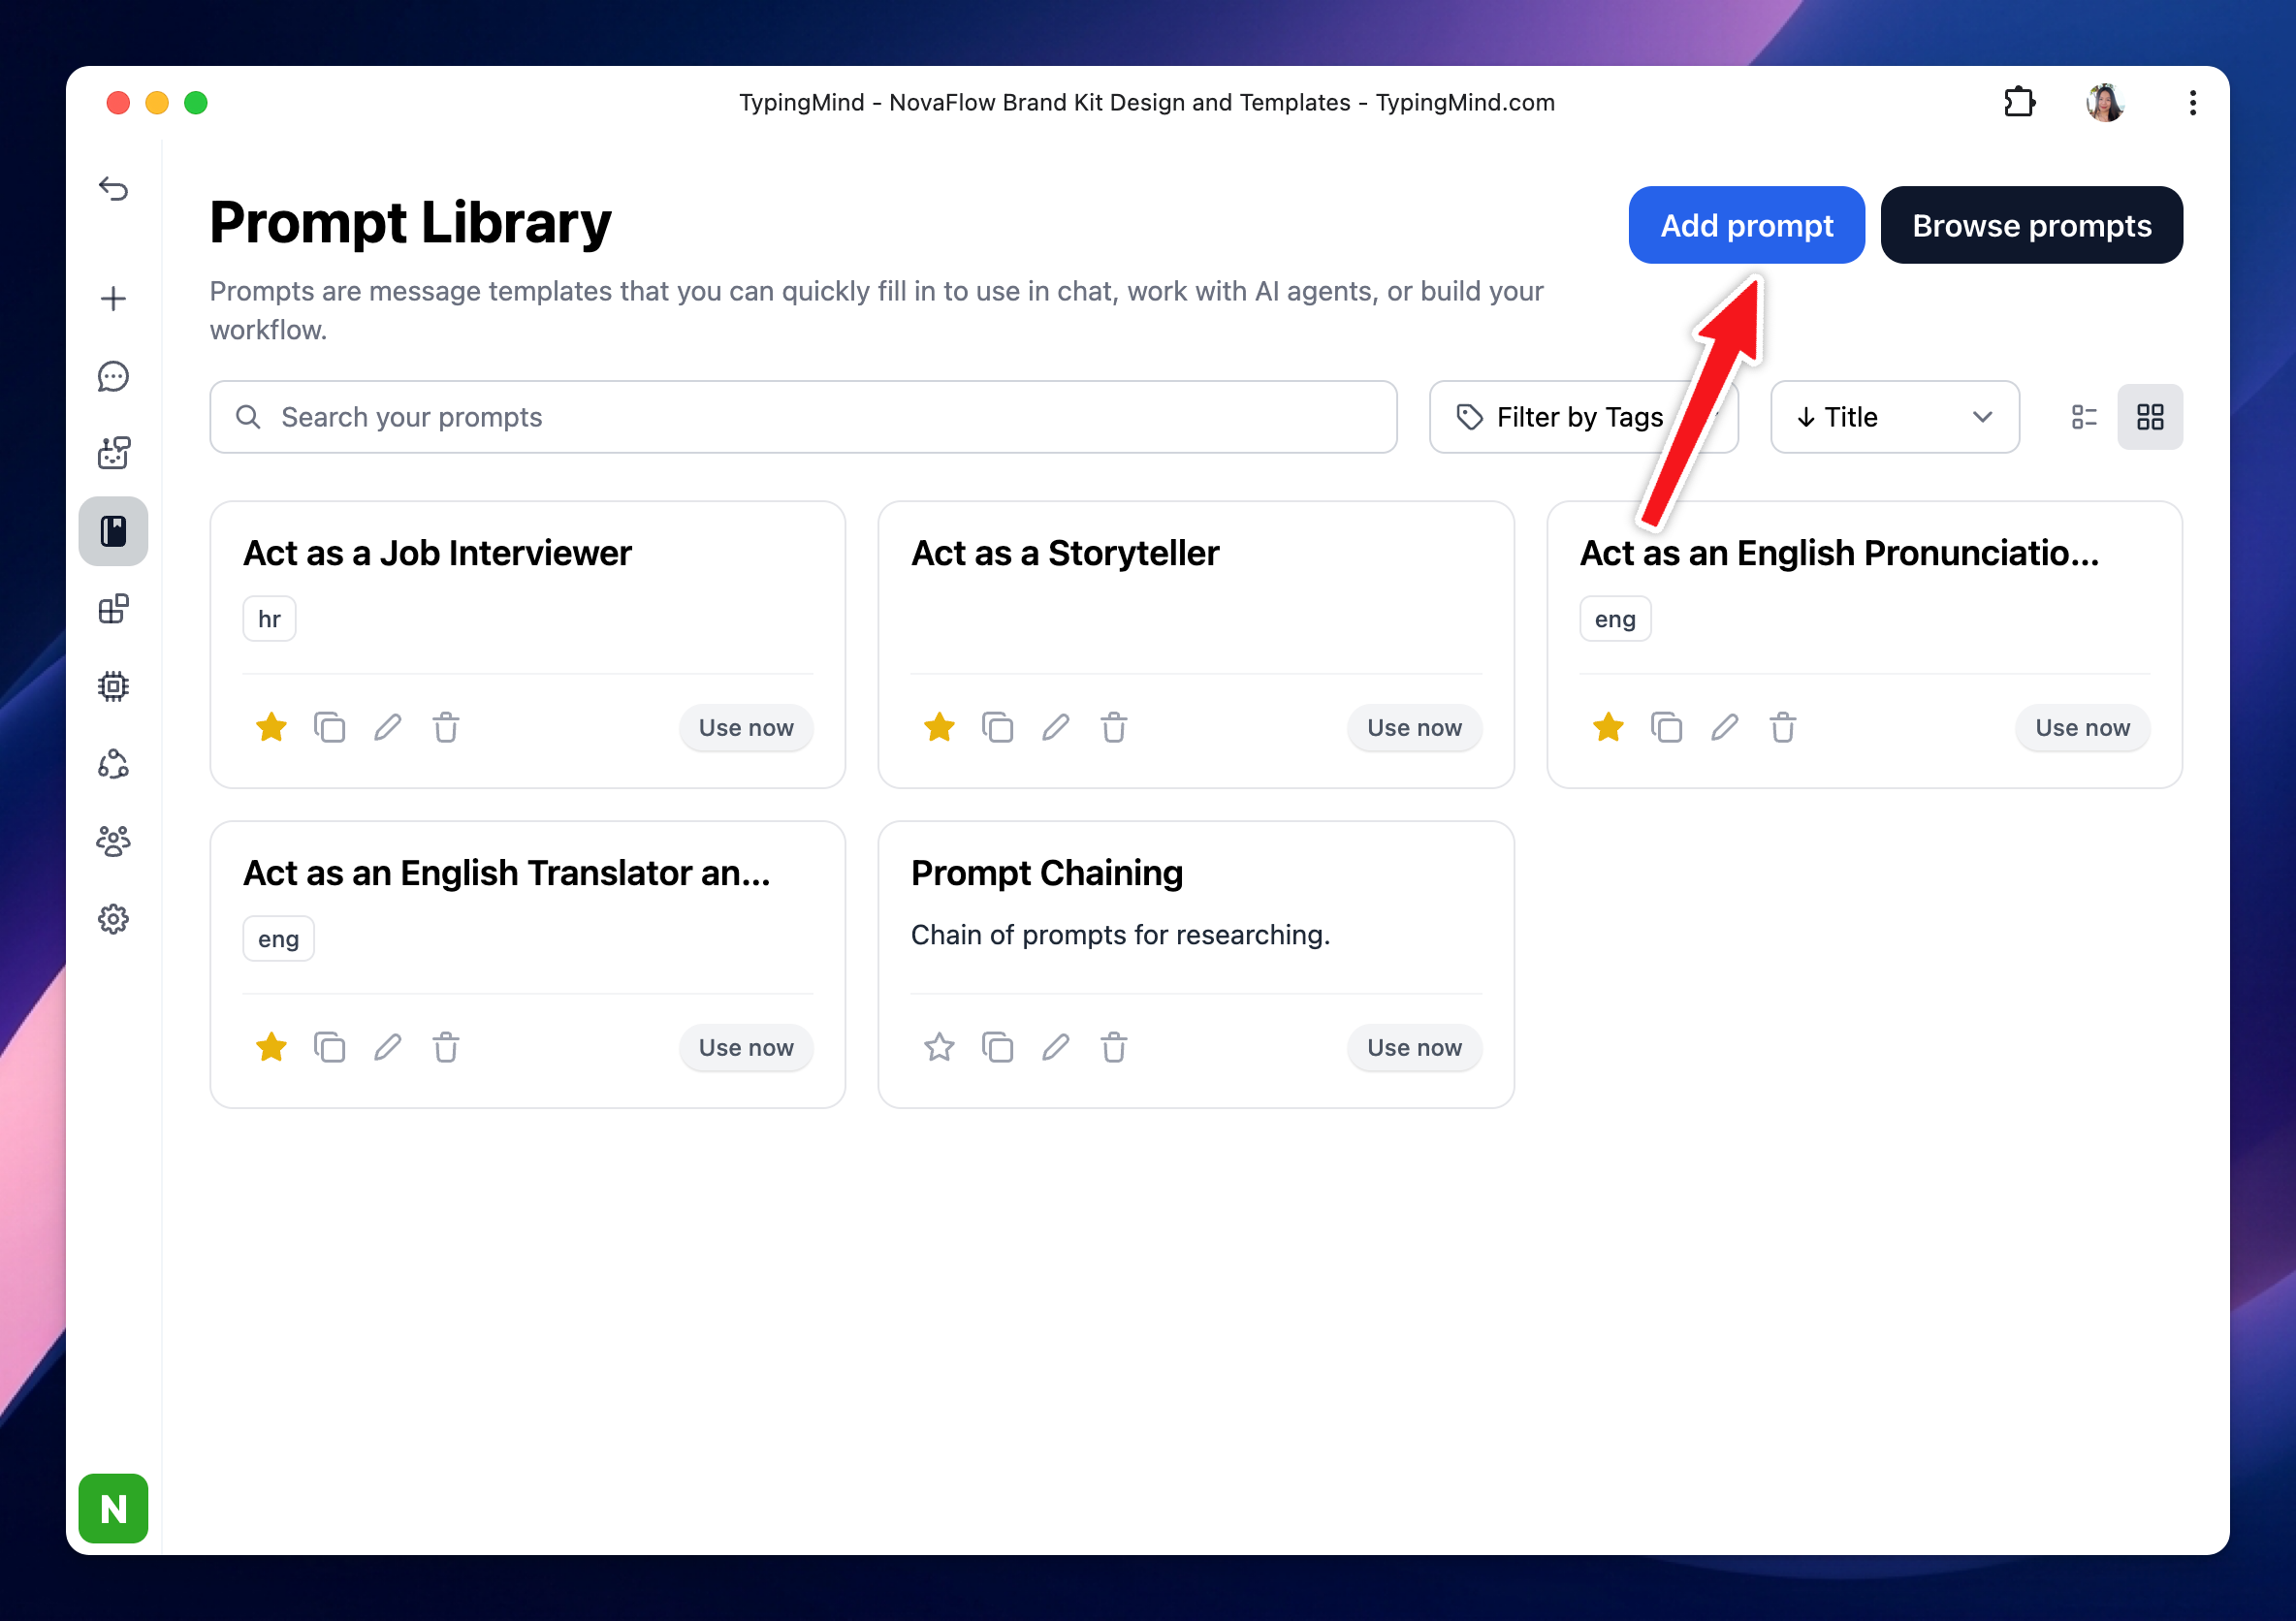Edit the Prompt Chaining prompt
This screenshot has width=2296, height=1621.
click(1056, 1047)
